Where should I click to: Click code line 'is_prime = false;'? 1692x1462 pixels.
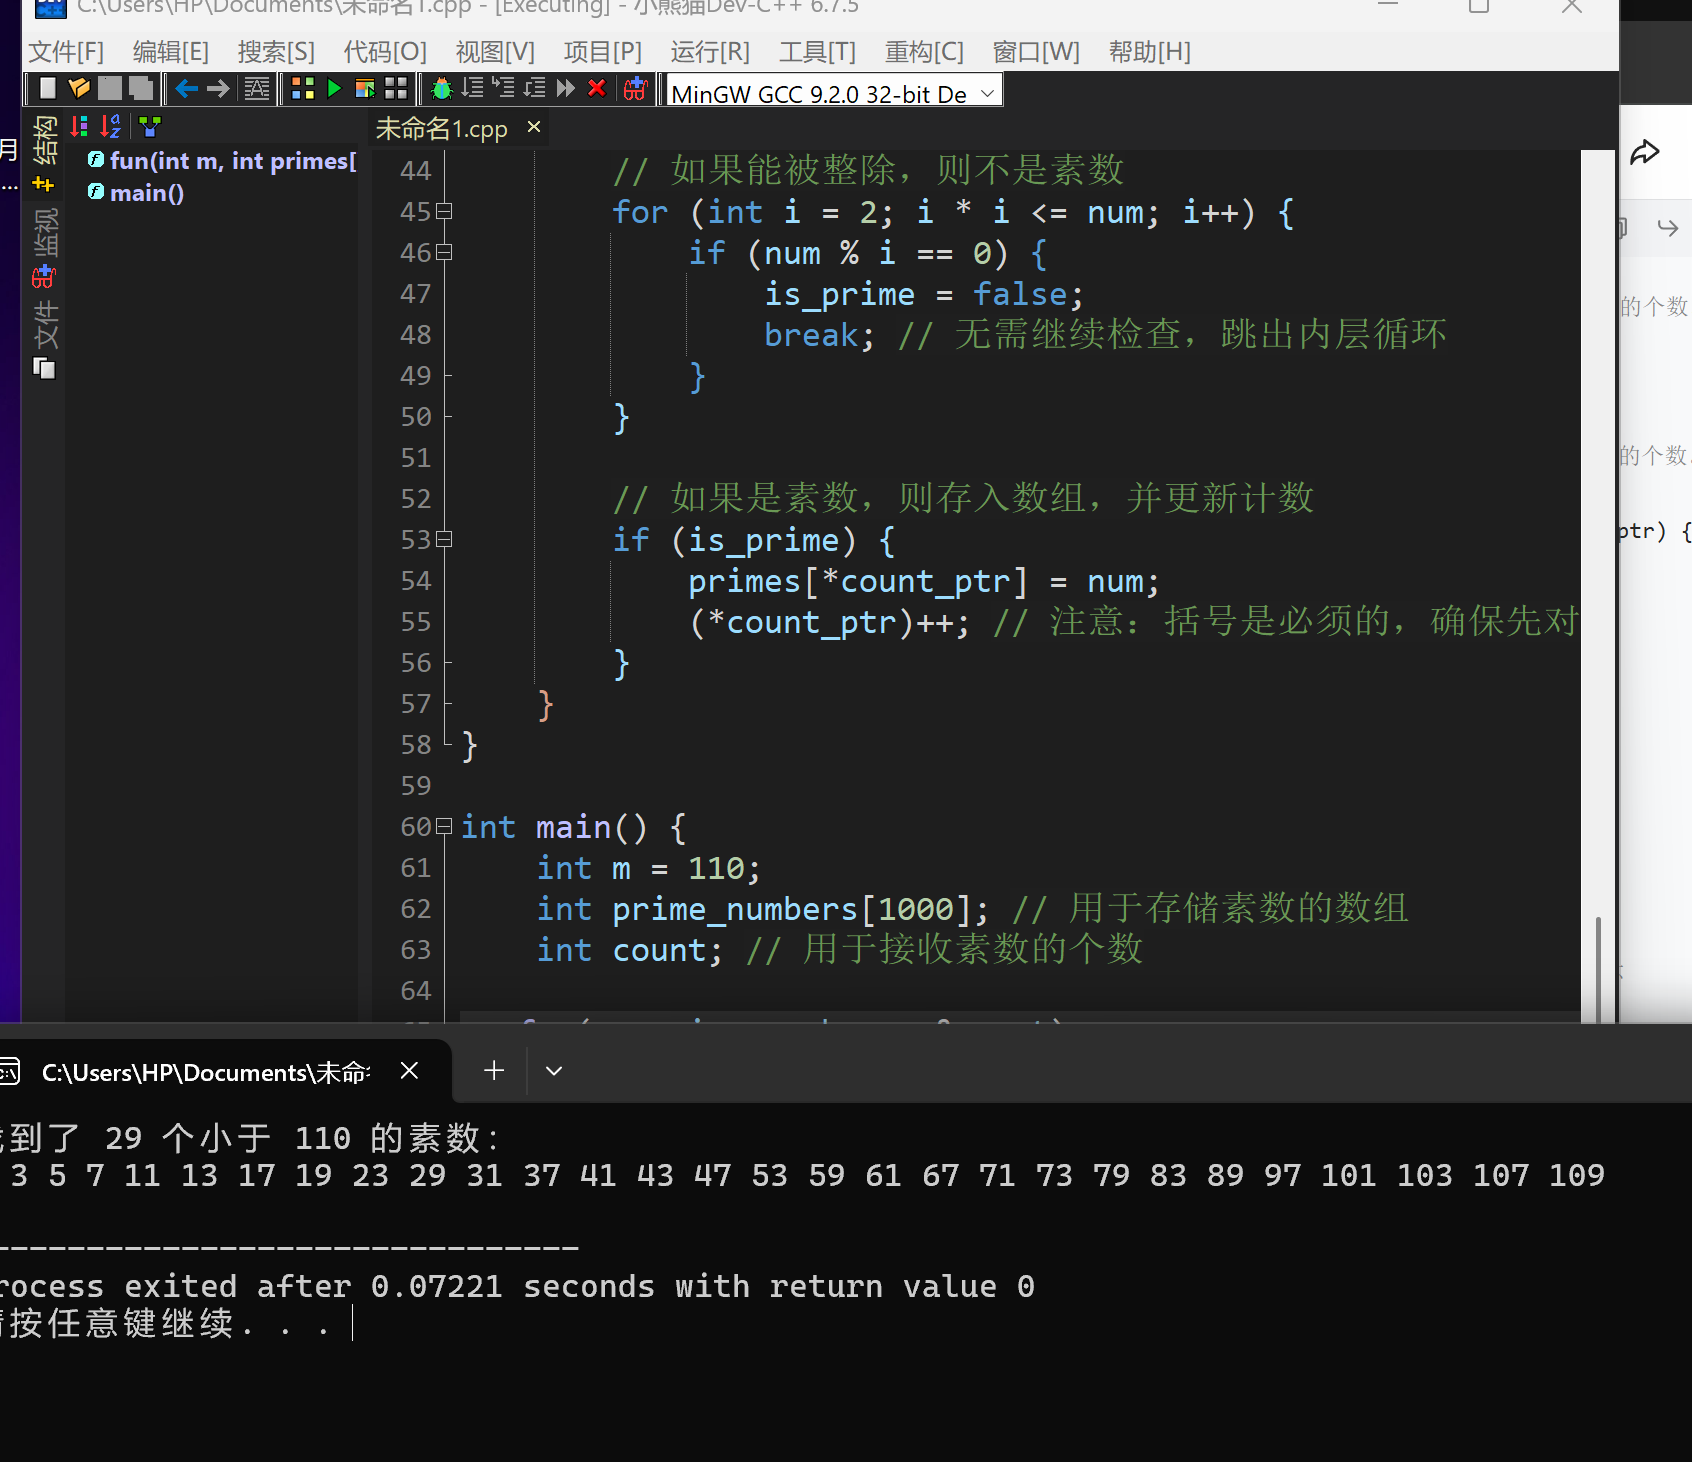click(924, 294)
